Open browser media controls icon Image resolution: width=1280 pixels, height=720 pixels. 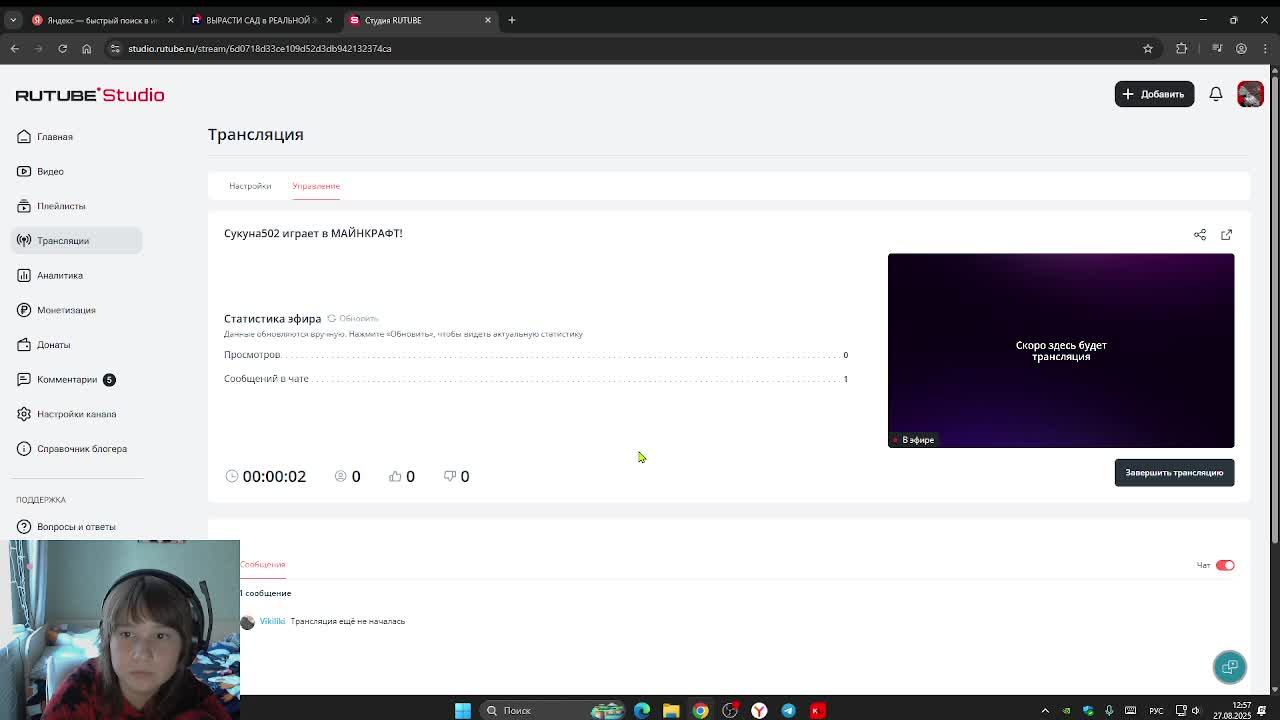pos(1217,48)
